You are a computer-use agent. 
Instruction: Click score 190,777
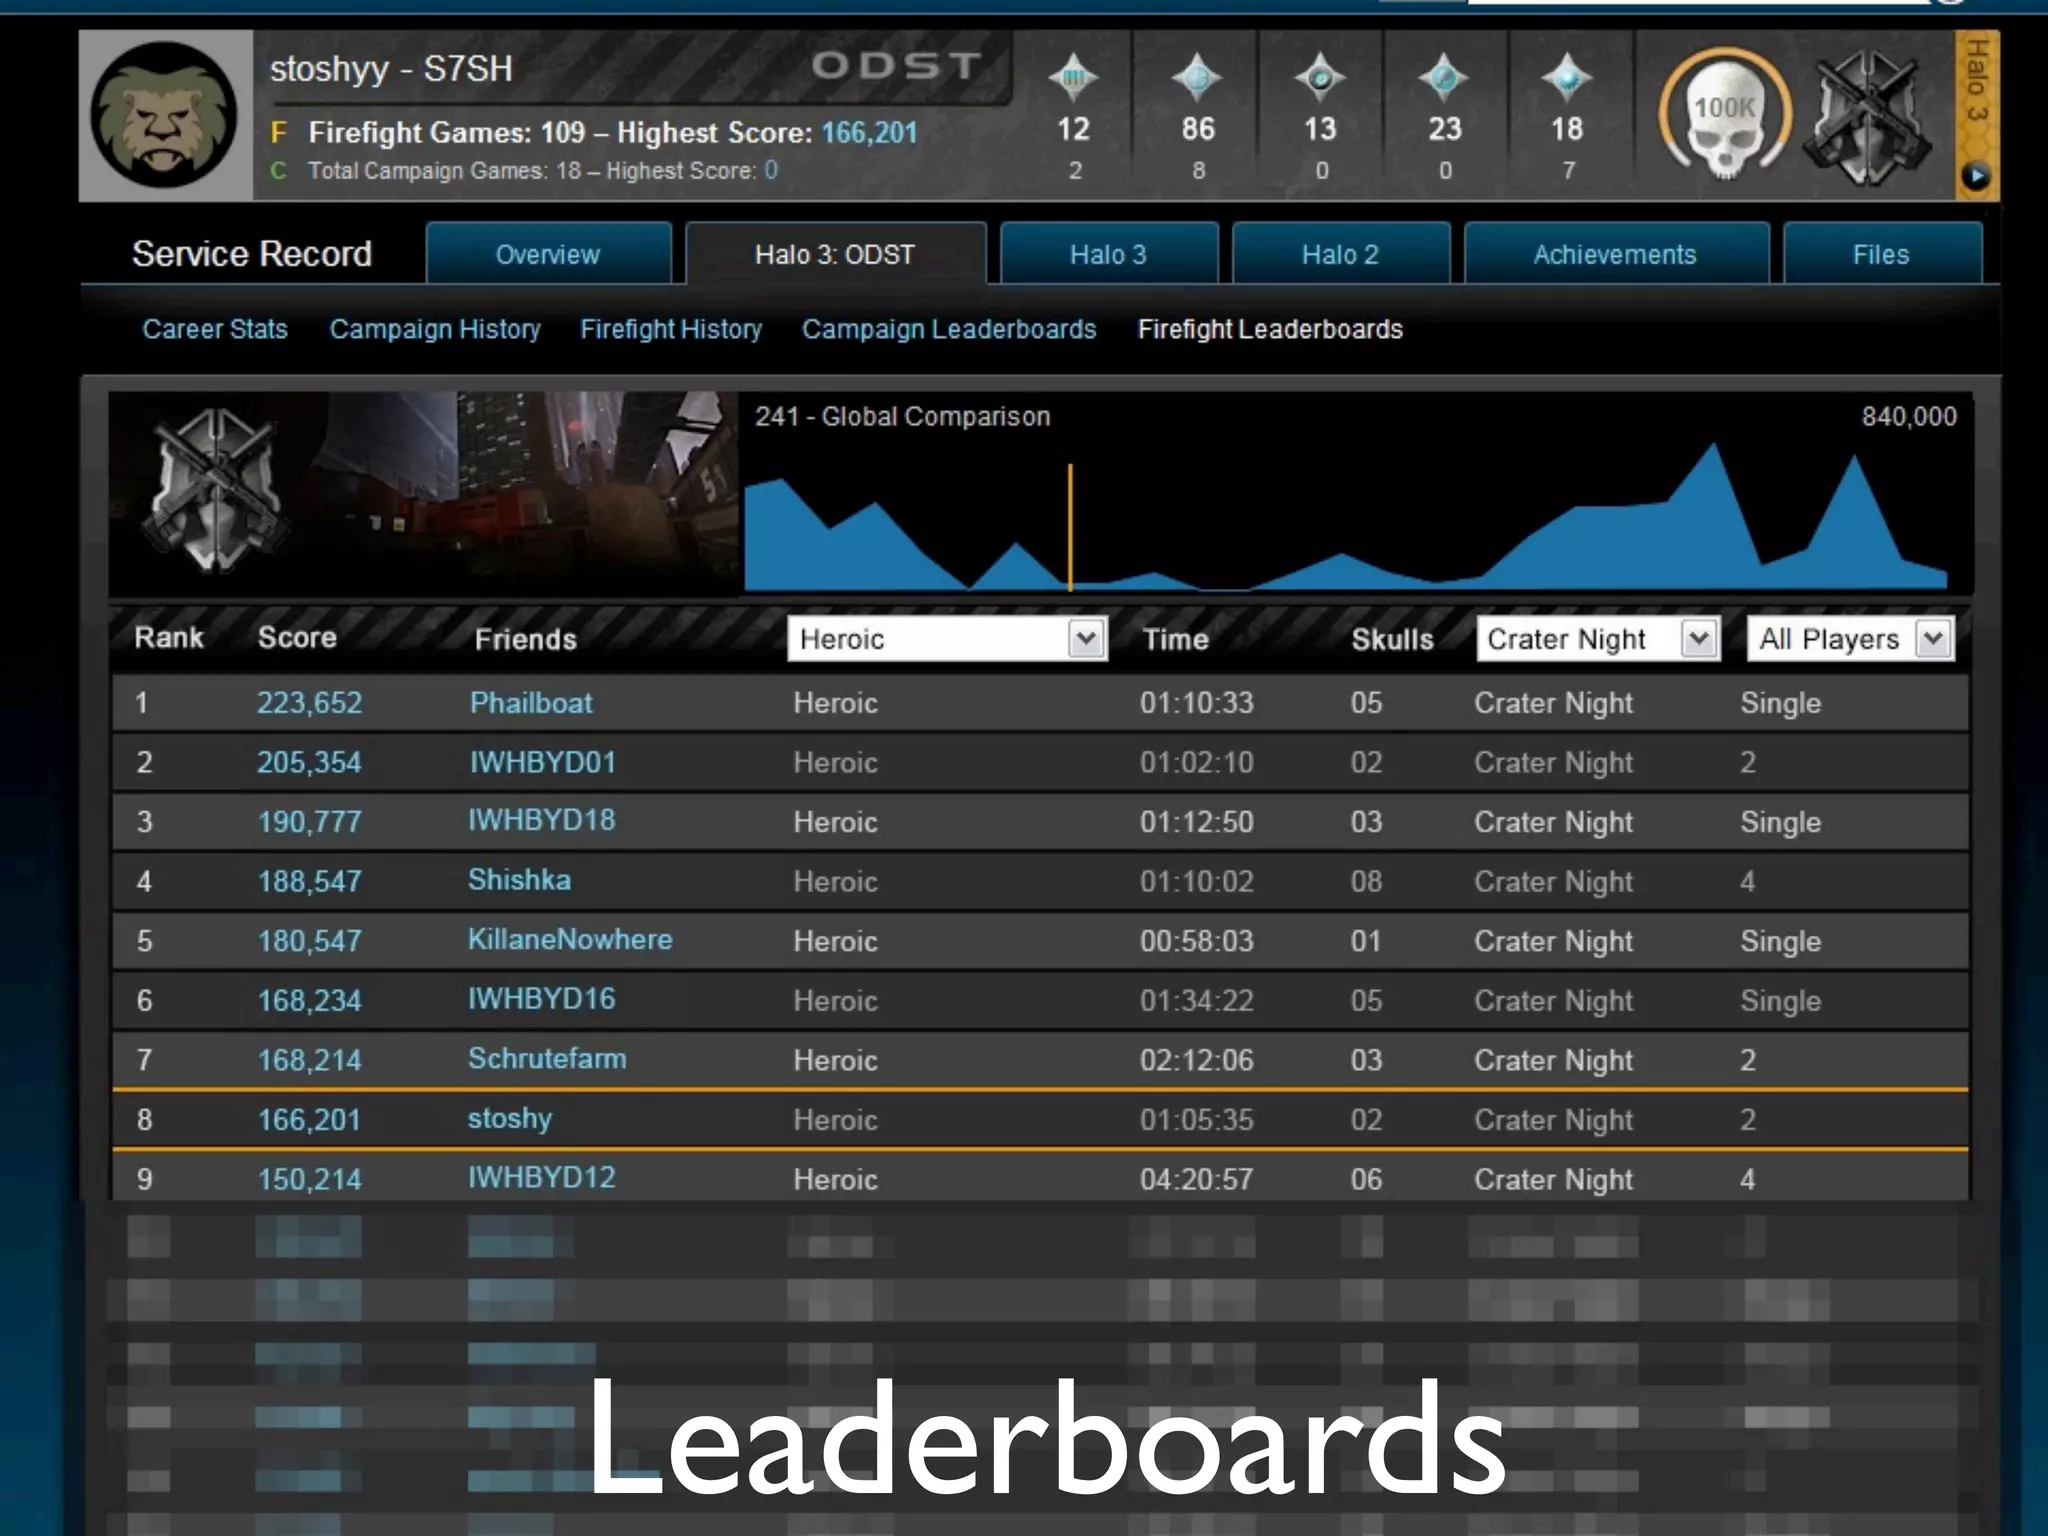[309, 822]
